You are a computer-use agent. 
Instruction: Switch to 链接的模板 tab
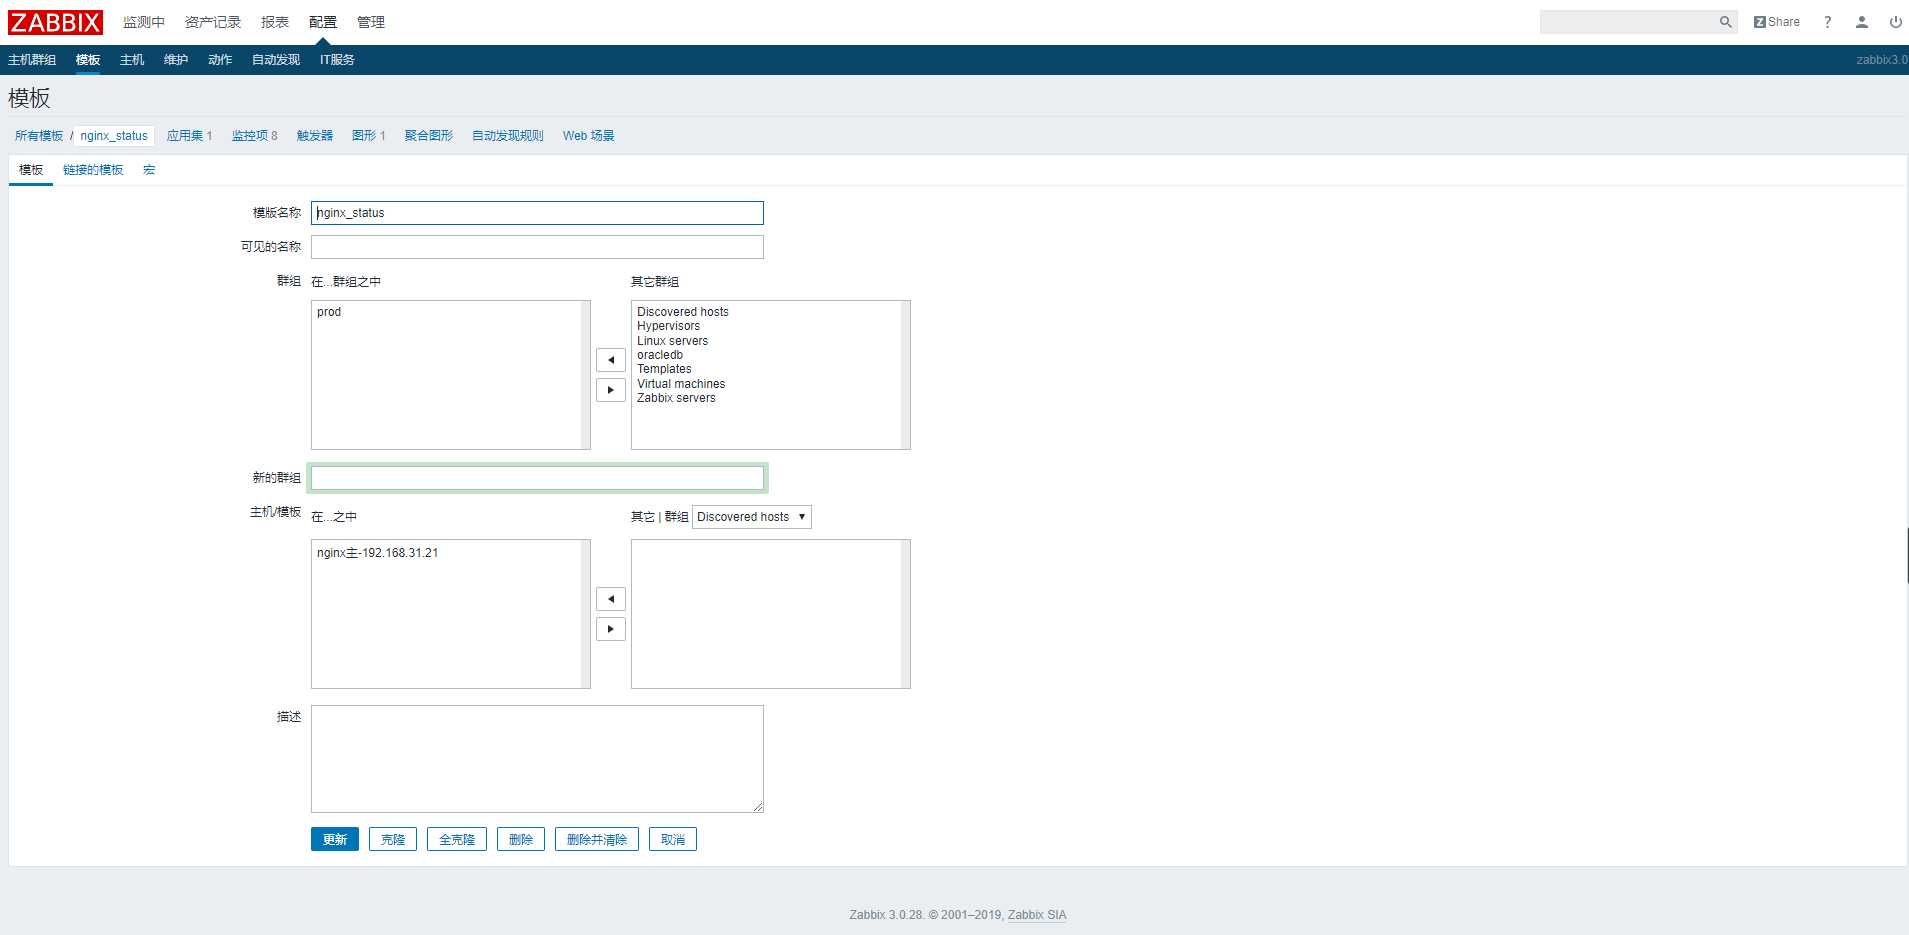tap(93, 170)
